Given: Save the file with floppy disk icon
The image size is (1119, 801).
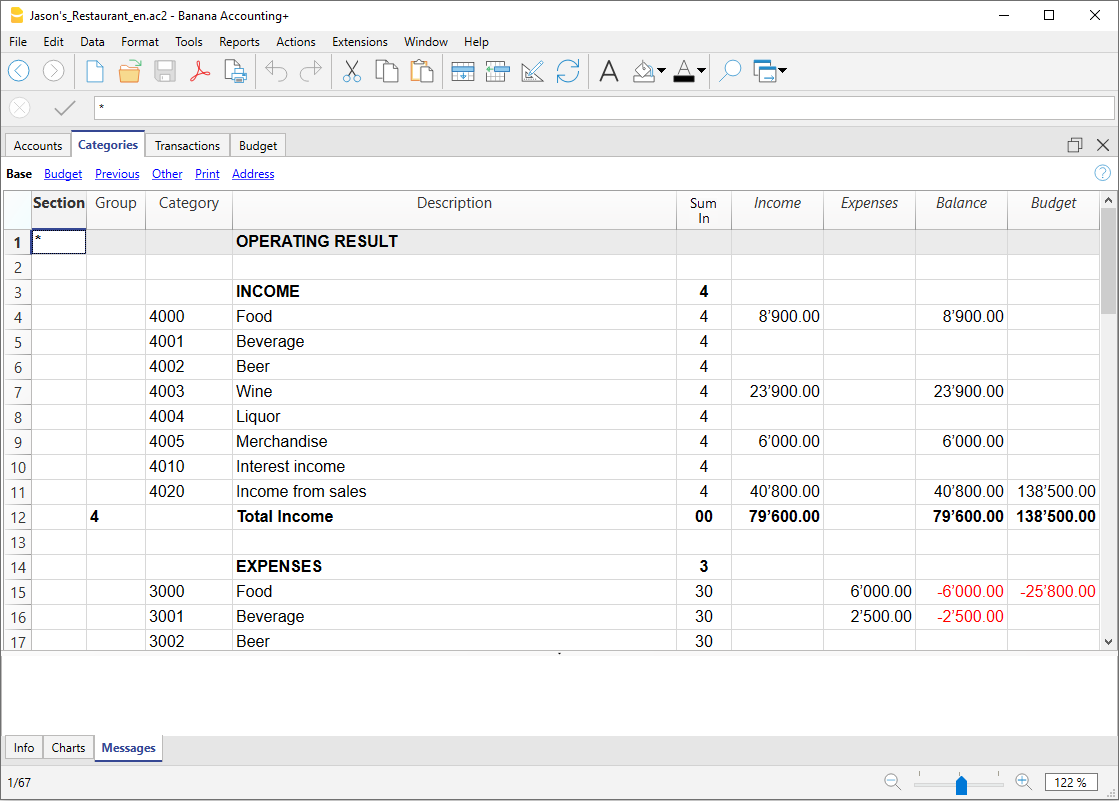Looking at the screenshot, I should [165, 71].
